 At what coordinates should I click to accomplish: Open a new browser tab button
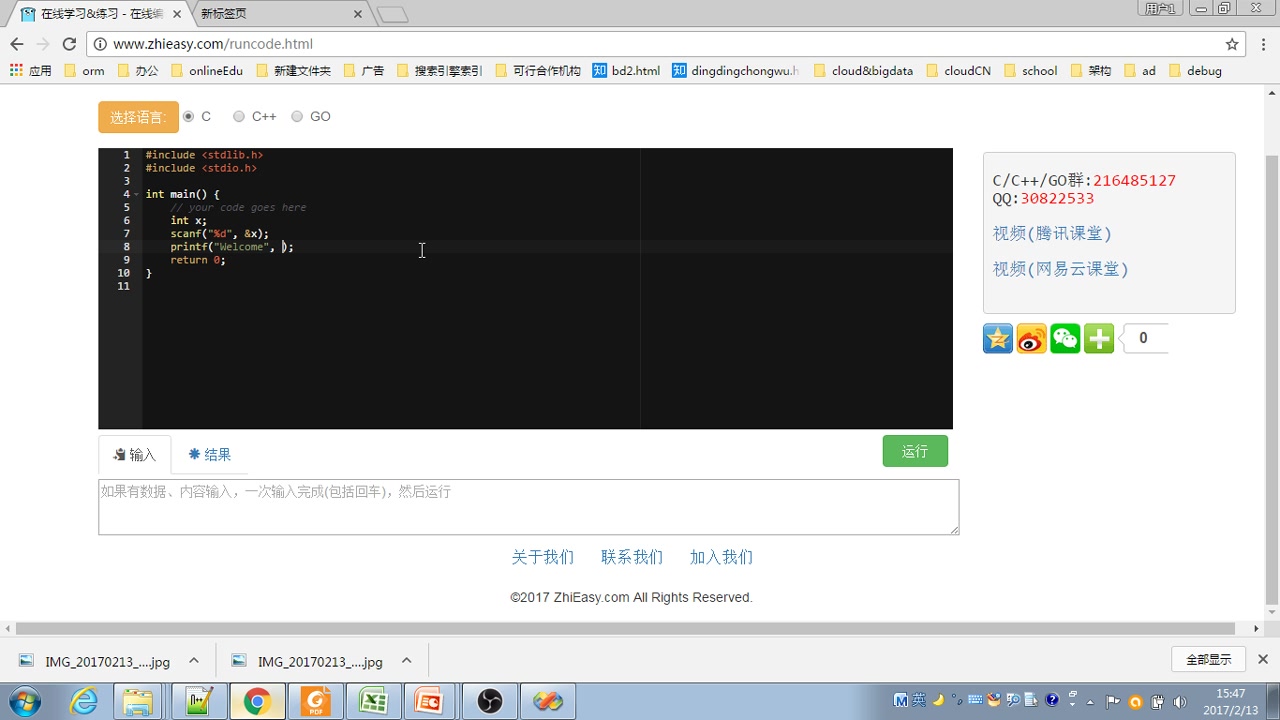[392, 14]
